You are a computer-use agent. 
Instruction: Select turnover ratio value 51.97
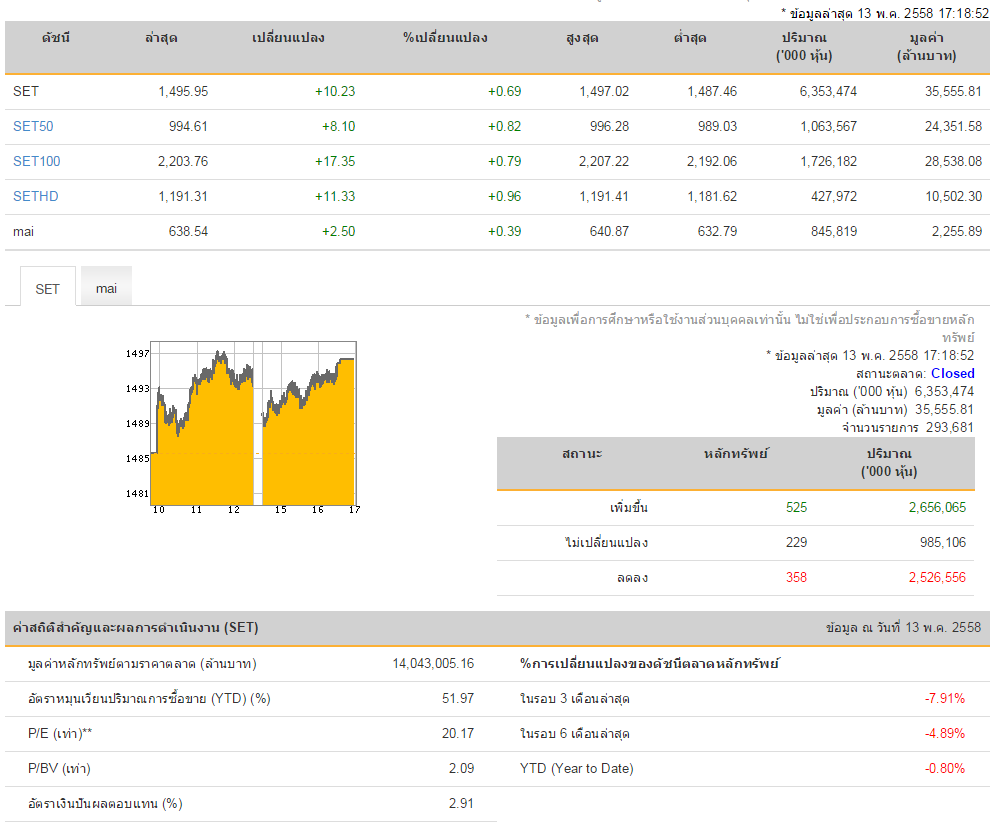point(458,699)
